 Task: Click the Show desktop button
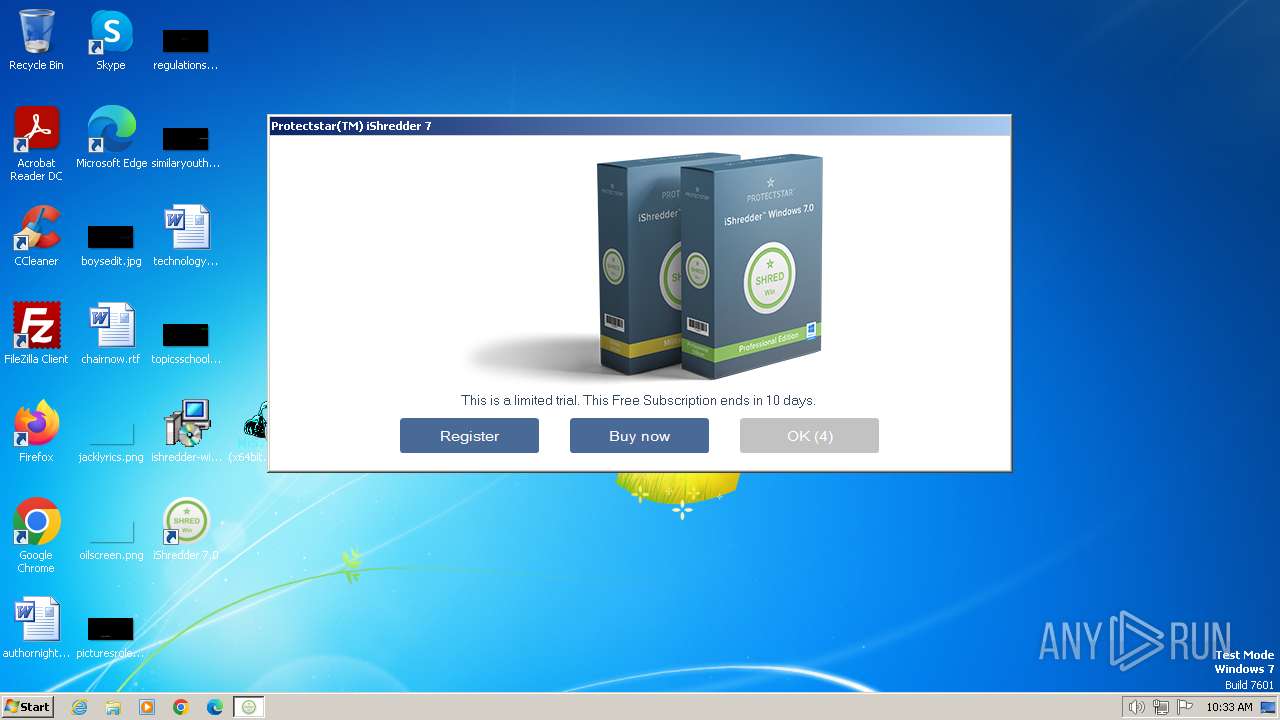pyautogui.click(x=1269, y=707)
